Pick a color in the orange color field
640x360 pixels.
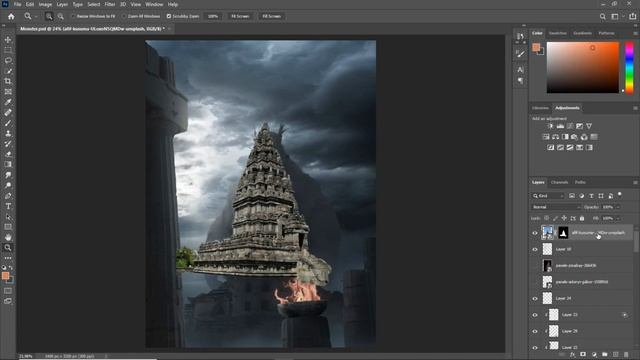click(x=583, y=67)
